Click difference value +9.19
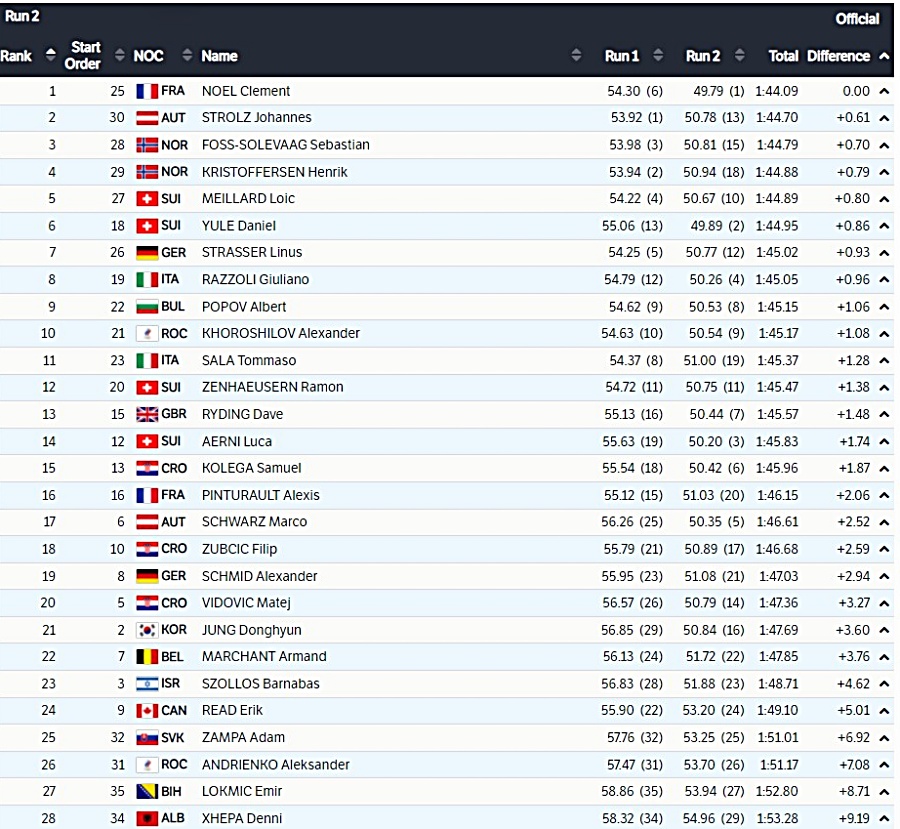The image size is (900, 829). (x=854, y=819)
